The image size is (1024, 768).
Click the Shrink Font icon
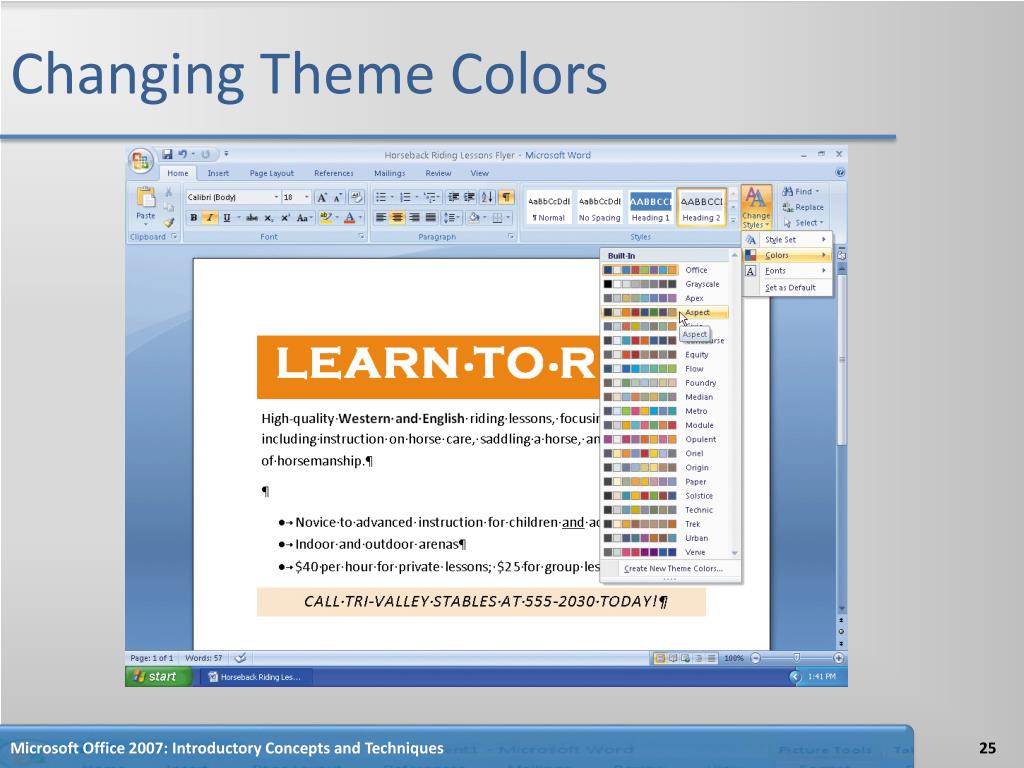(338, 197)
